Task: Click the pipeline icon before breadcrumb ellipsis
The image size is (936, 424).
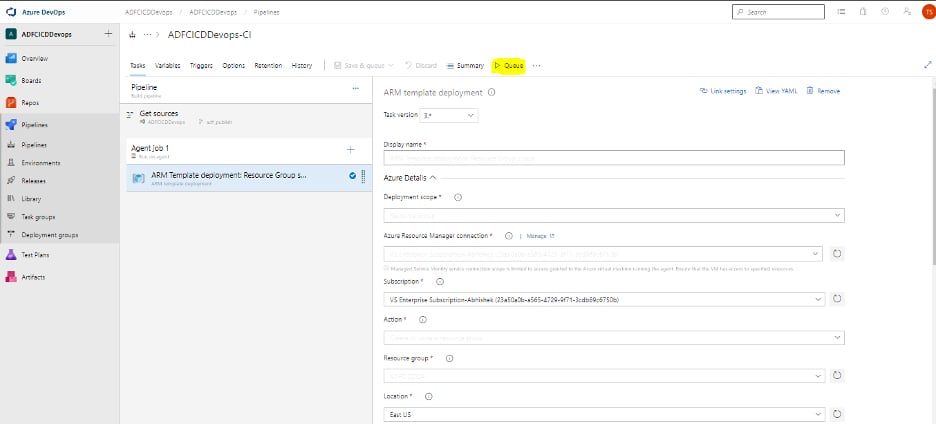Action: coord(133,35)
